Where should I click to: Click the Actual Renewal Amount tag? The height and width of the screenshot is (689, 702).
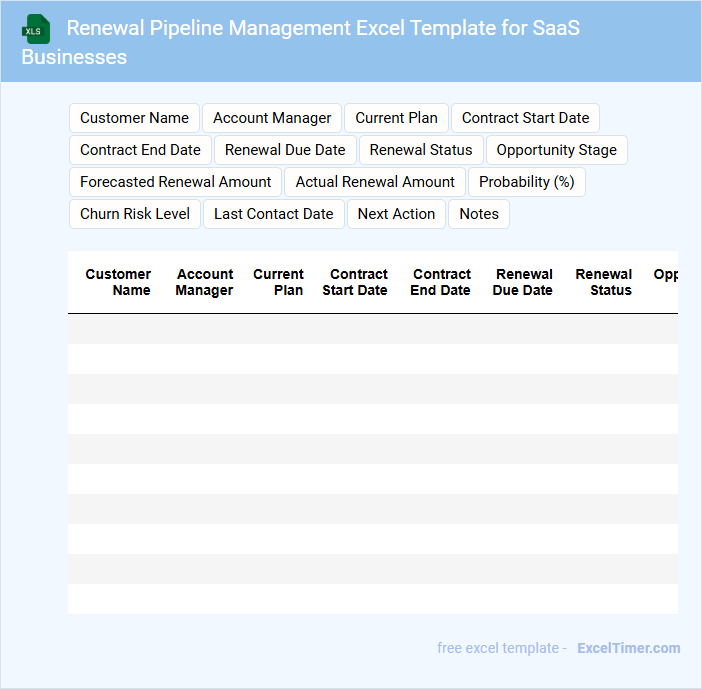(375, 182)
